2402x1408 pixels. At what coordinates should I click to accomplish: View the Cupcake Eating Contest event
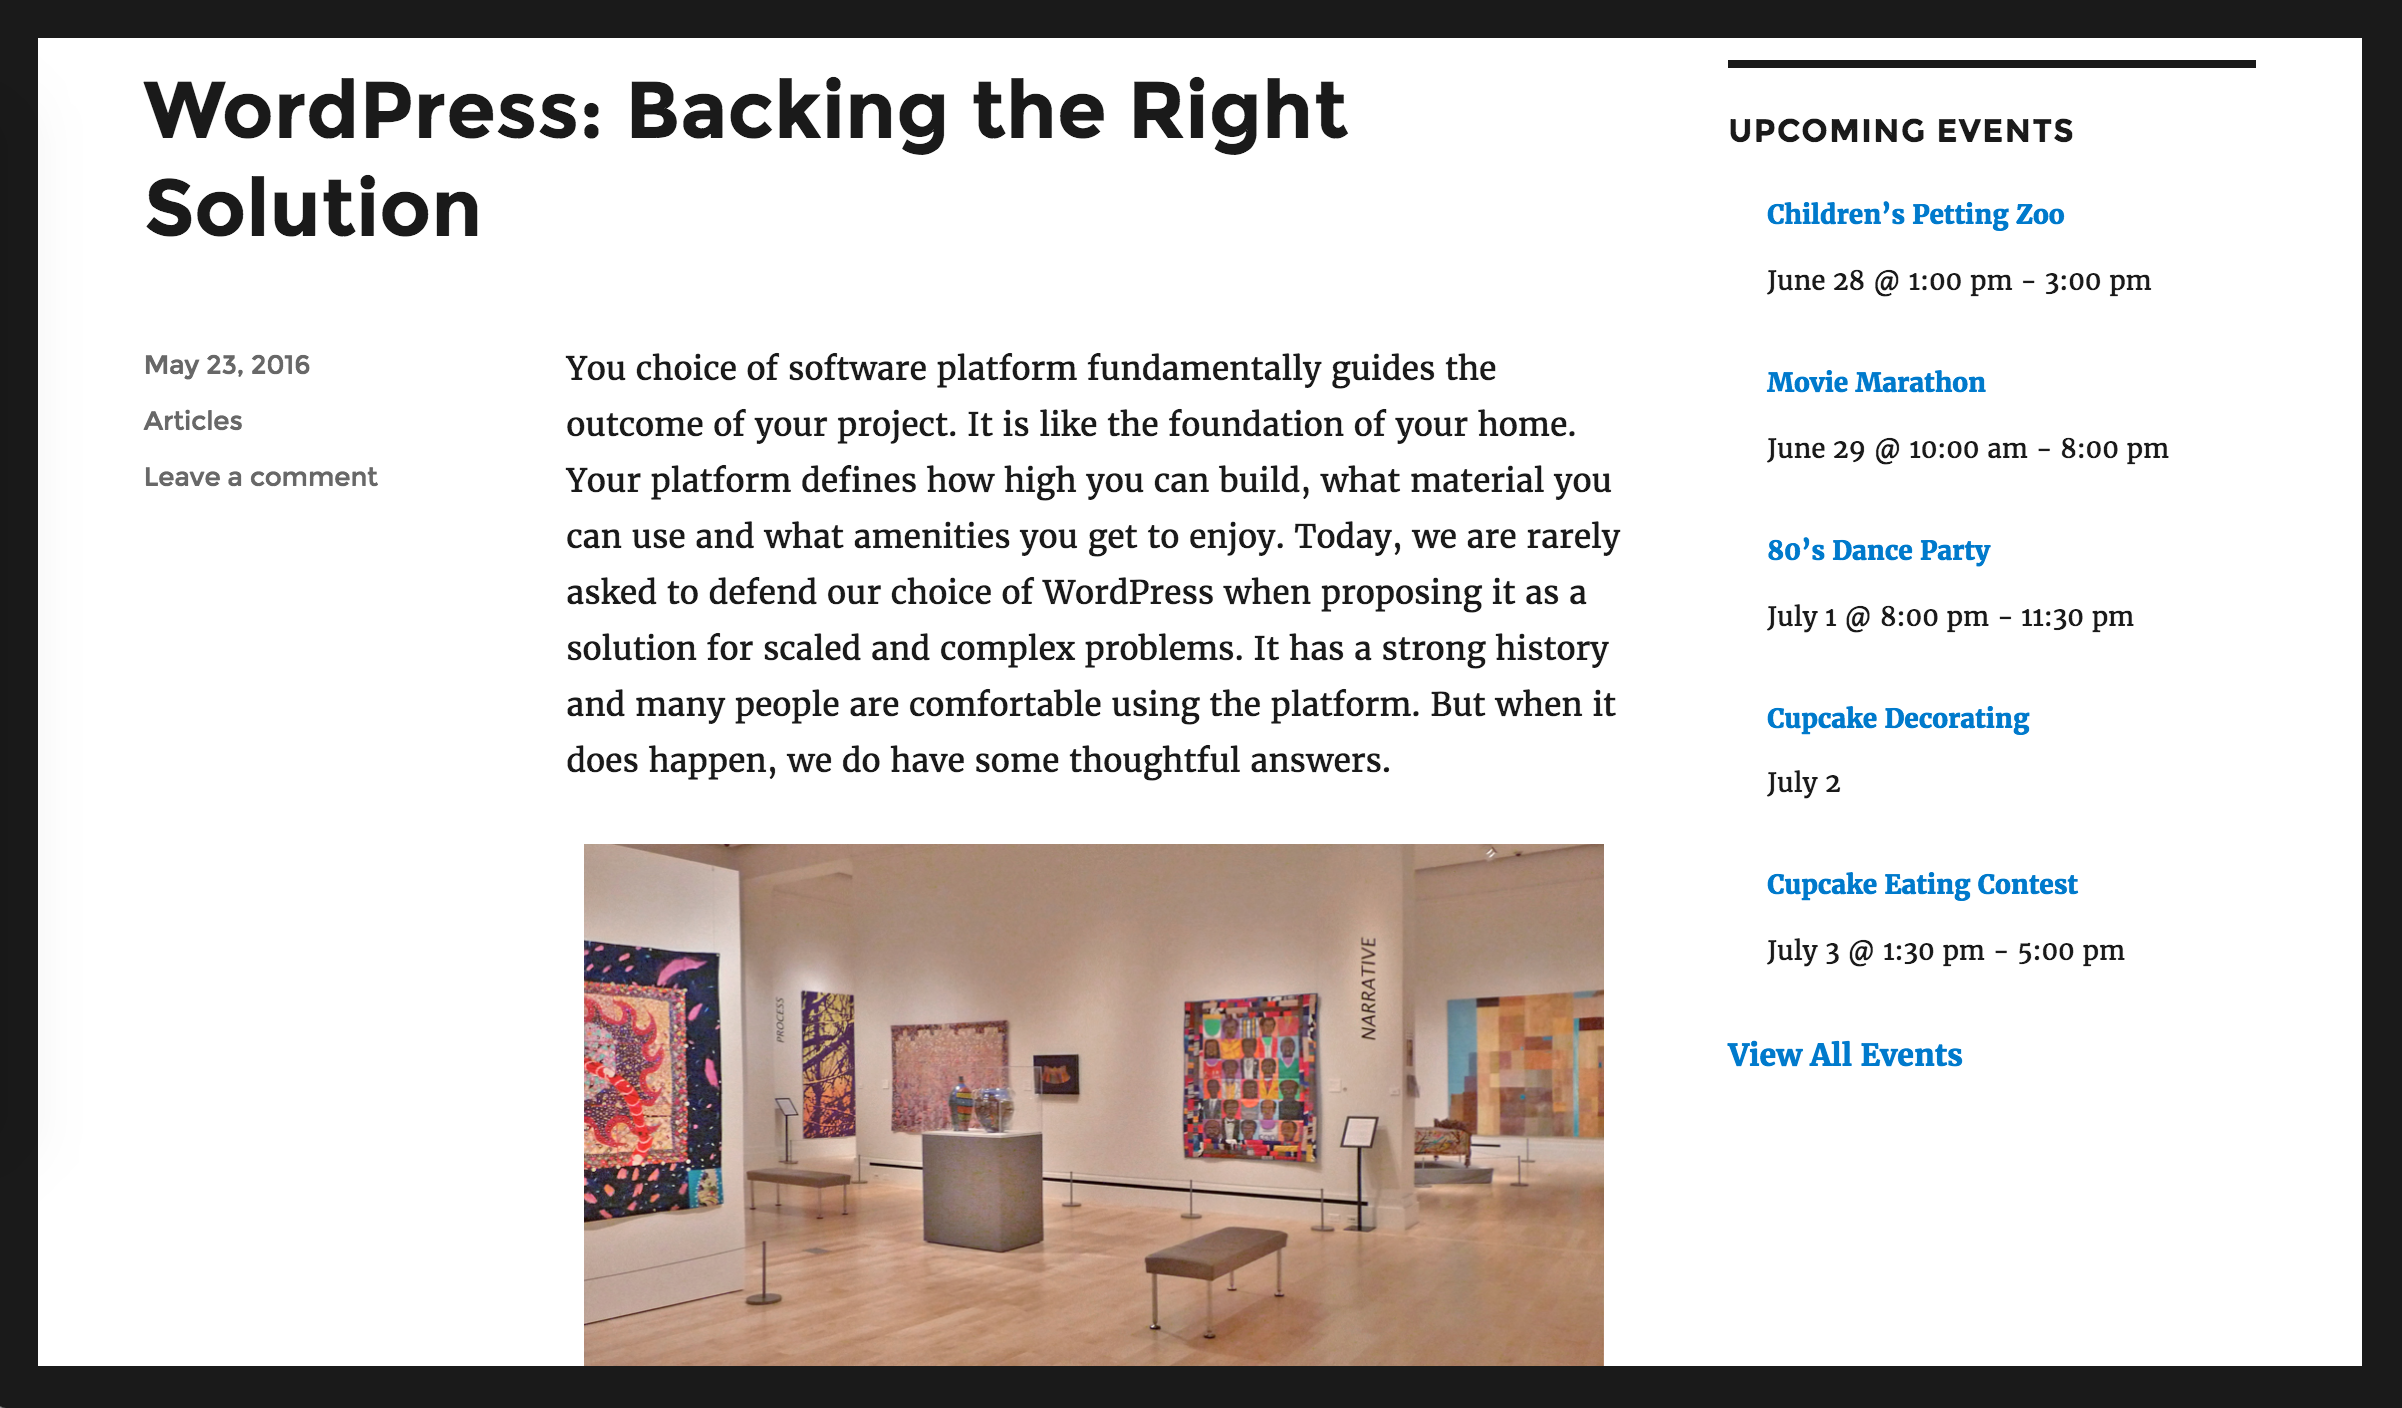(x=1921, y=884)
